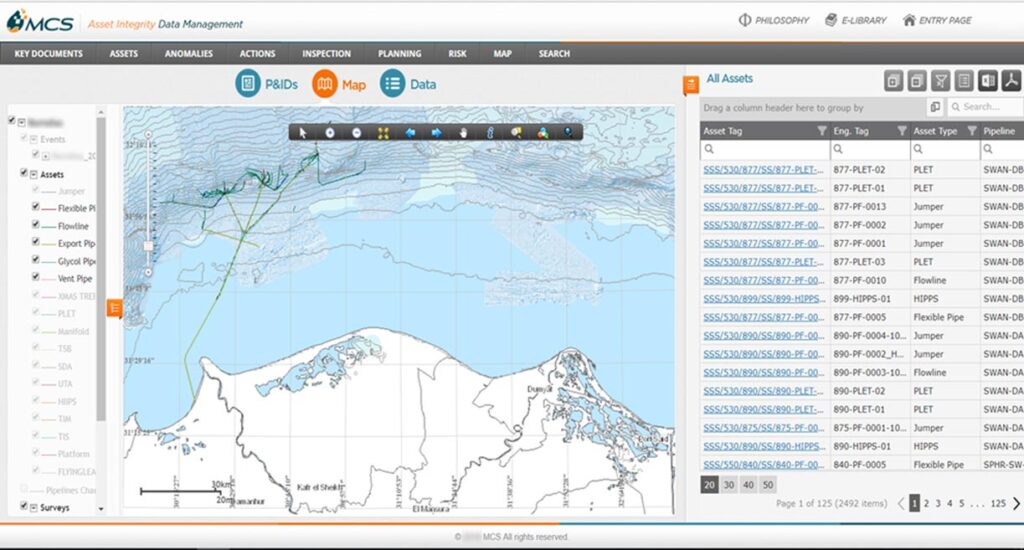Export asset grid to Excel

point(988,81)
